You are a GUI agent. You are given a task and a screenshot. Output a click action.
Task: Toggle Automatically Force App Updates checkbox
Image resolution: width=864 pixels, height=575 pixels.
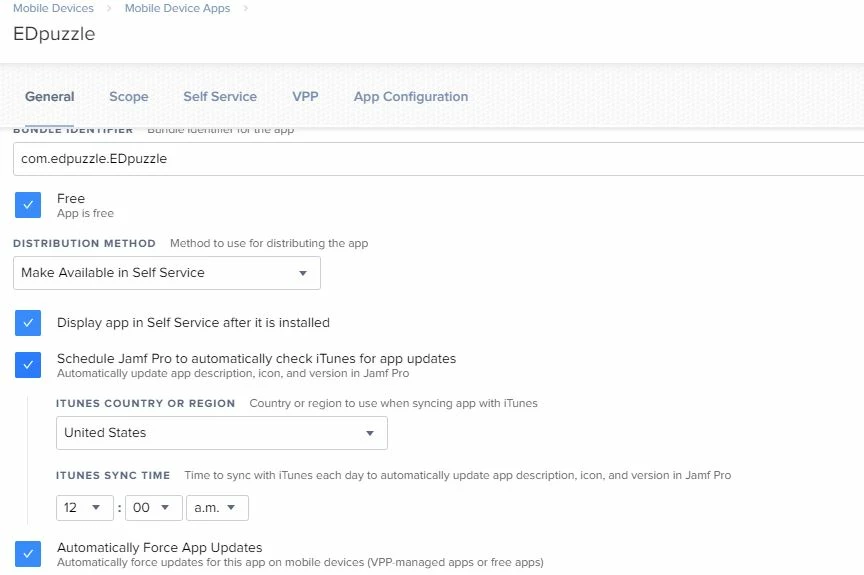click(28, 554)
